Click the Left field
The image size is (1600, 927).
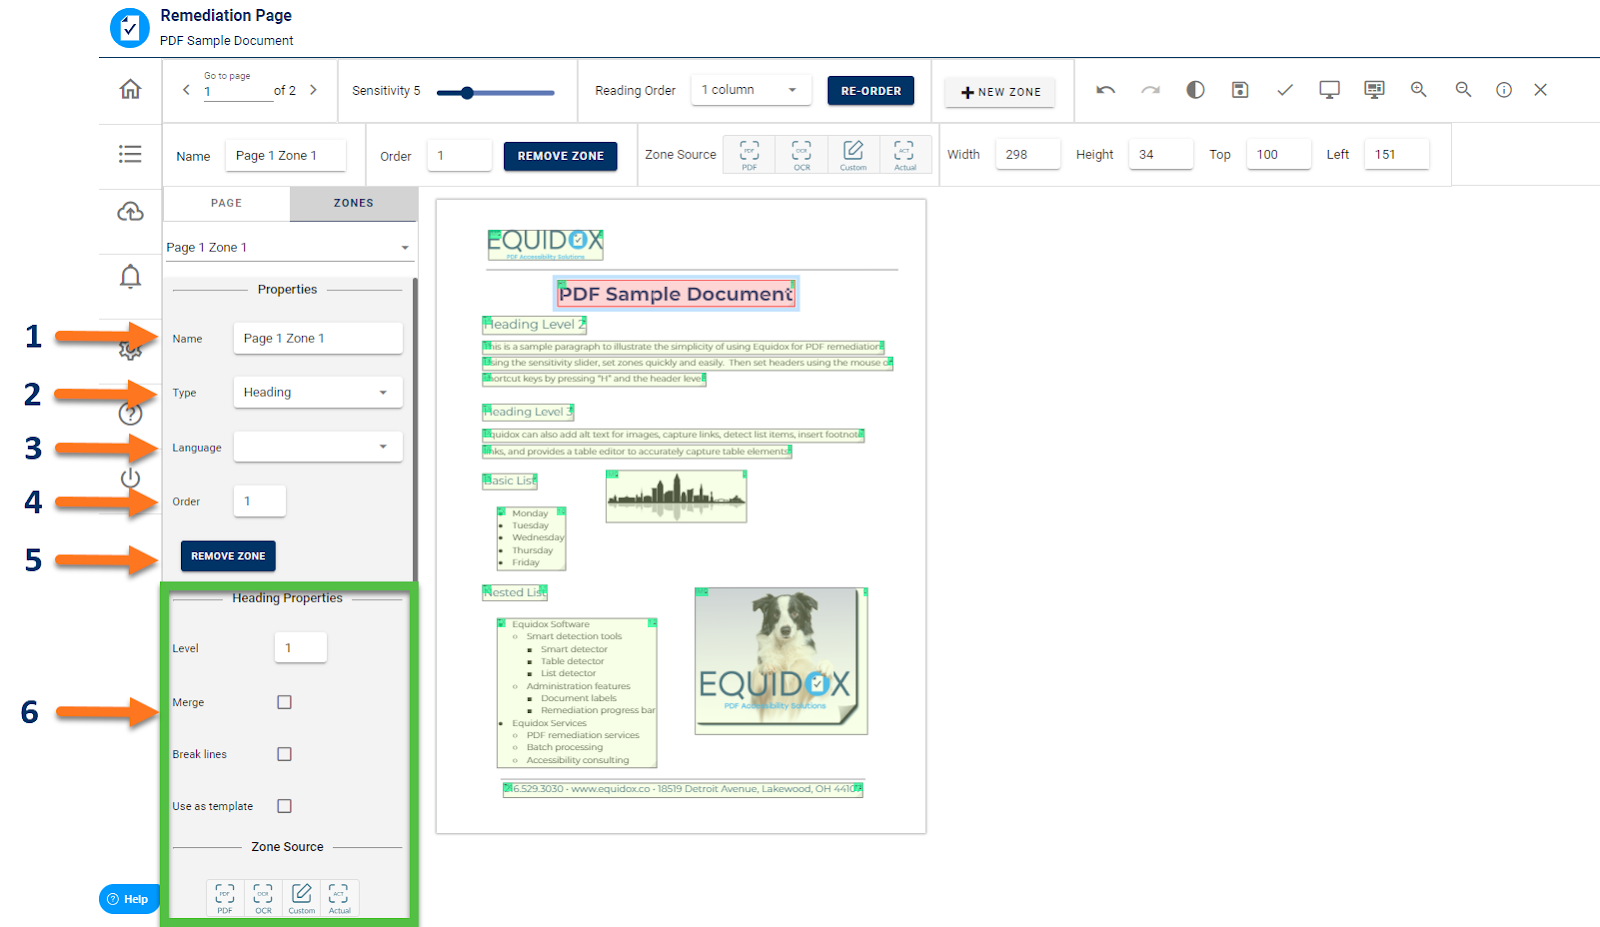point(1397,154)
